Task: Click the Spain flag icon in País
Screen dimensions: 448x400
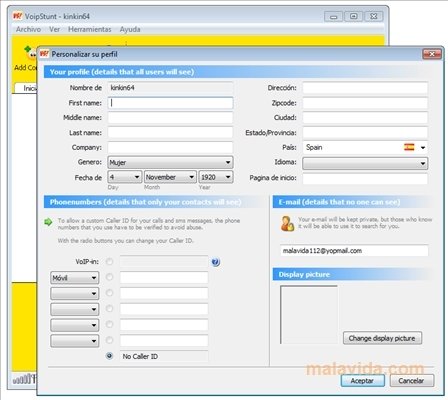Action: point(409,147)
